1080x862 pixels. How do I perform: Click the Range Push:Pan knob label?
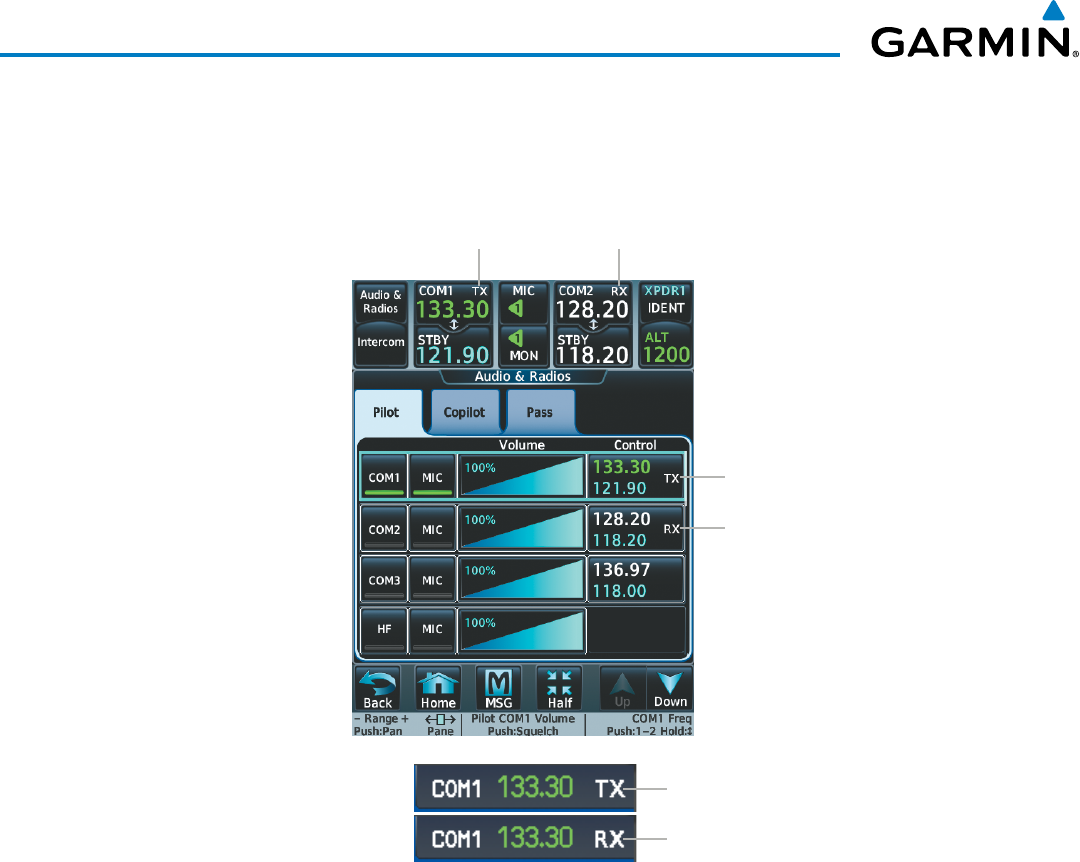[382, 725]
